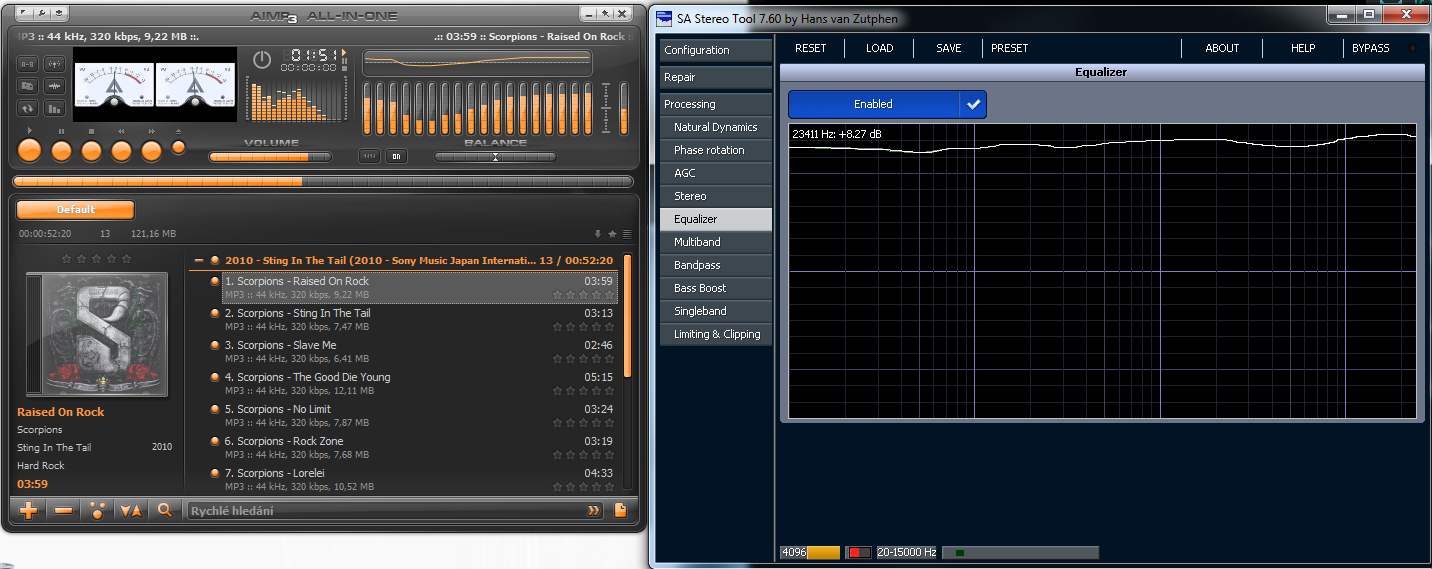Open the AGC page
Image resolution: width=1432 pixels, height=569 pixels.
click(x=716, y=173)
